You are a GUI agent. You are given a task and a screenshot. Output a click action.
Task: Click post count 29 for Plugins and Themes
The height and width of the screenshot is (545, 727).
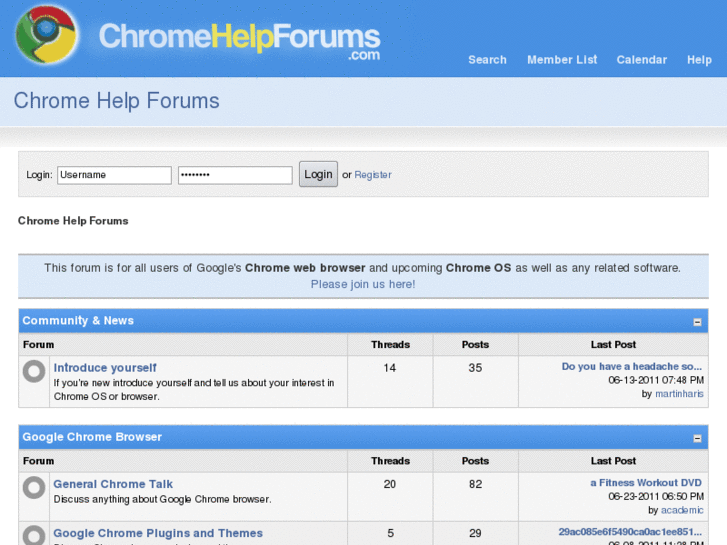pyautogui.click(x=475, y=533)
